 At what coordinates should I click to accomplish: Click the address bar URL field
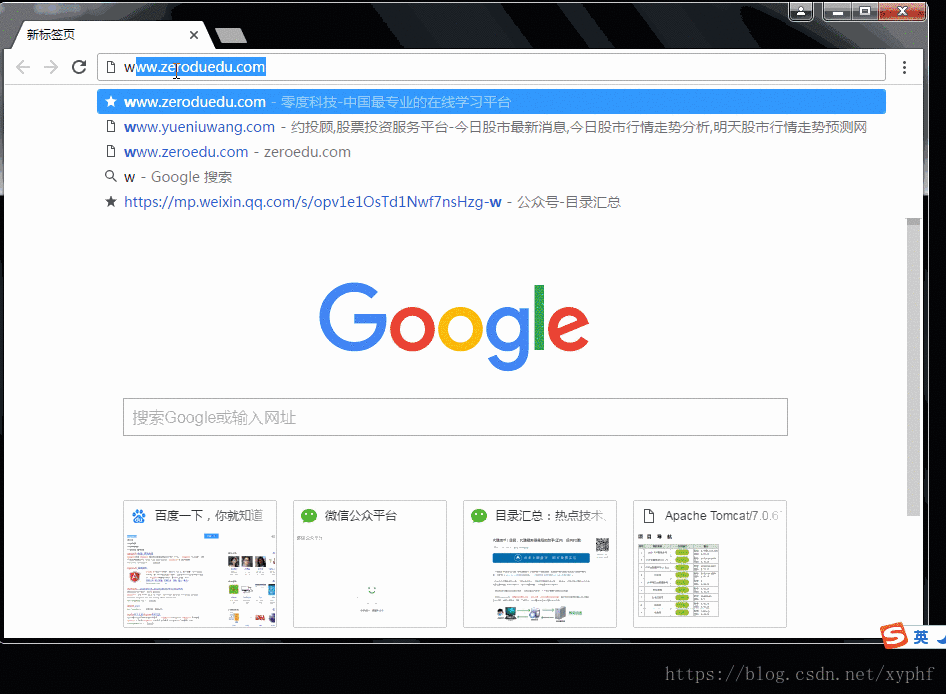(491, 67)
